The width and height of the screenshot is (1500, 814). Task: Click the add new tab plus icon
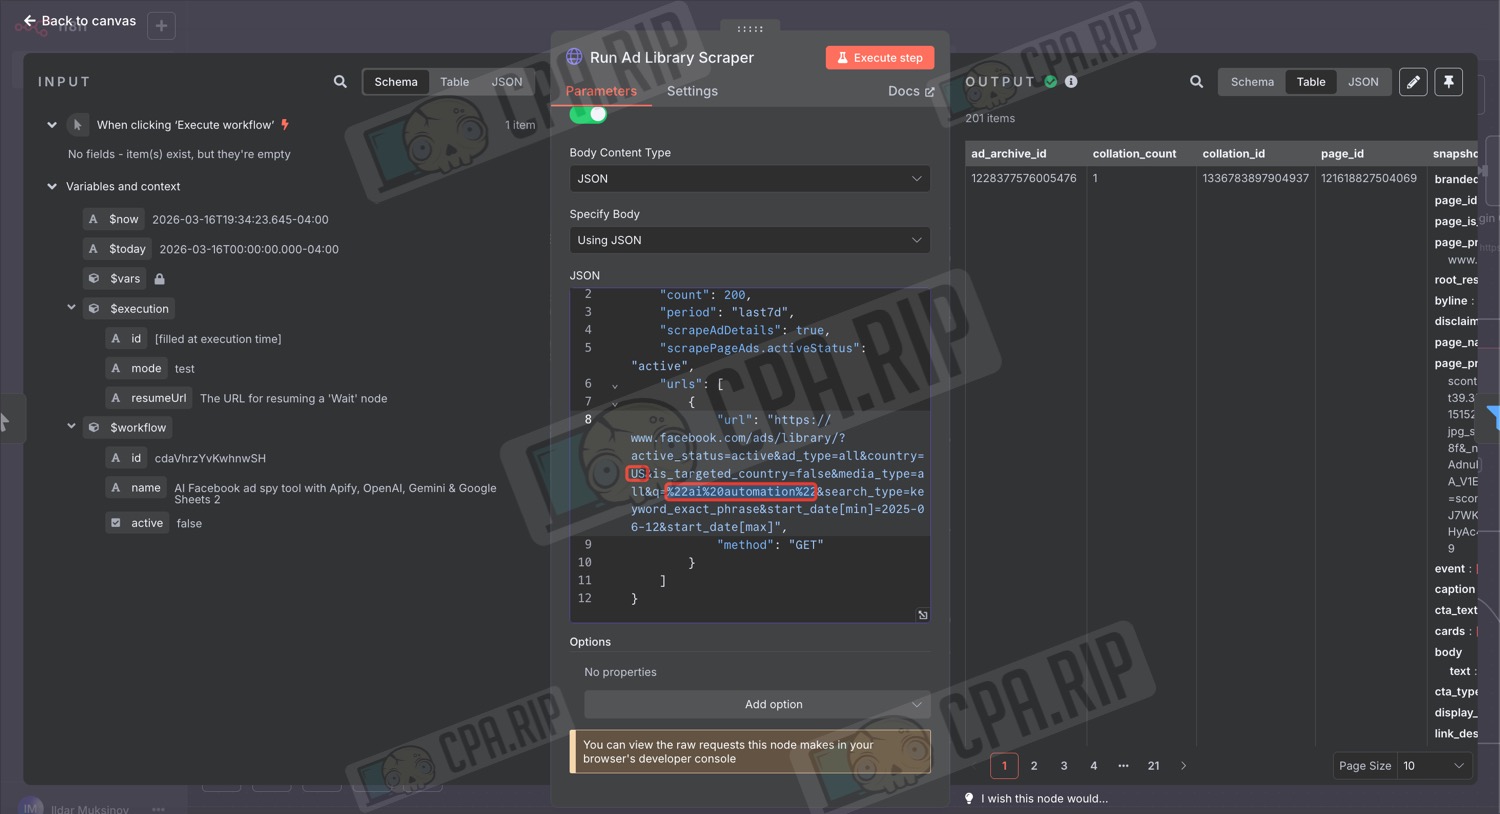pyautogui.click(x=161, y=25)
